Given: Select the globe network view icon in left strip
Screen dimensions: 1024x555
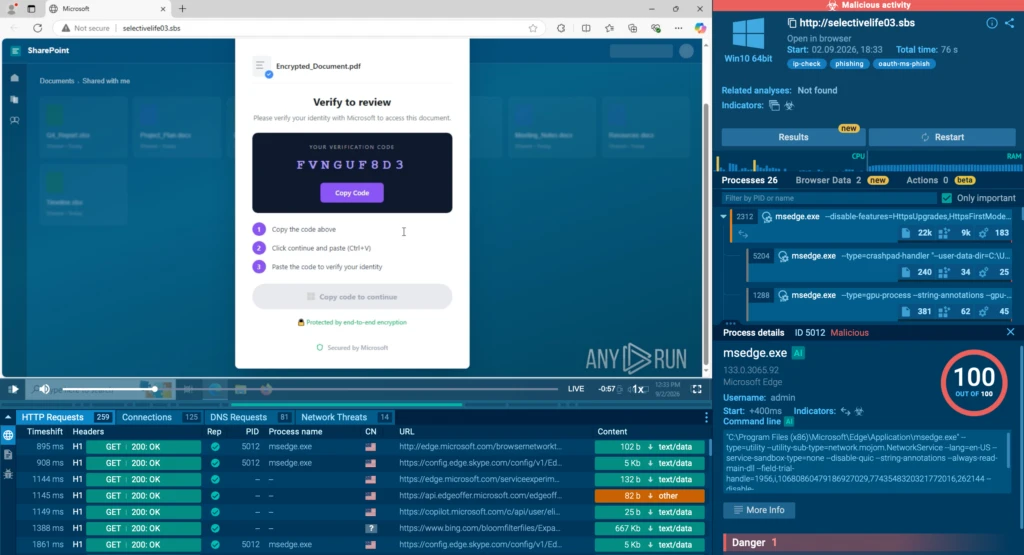Looking at the screenshot, I should click(x=8, y=435).
